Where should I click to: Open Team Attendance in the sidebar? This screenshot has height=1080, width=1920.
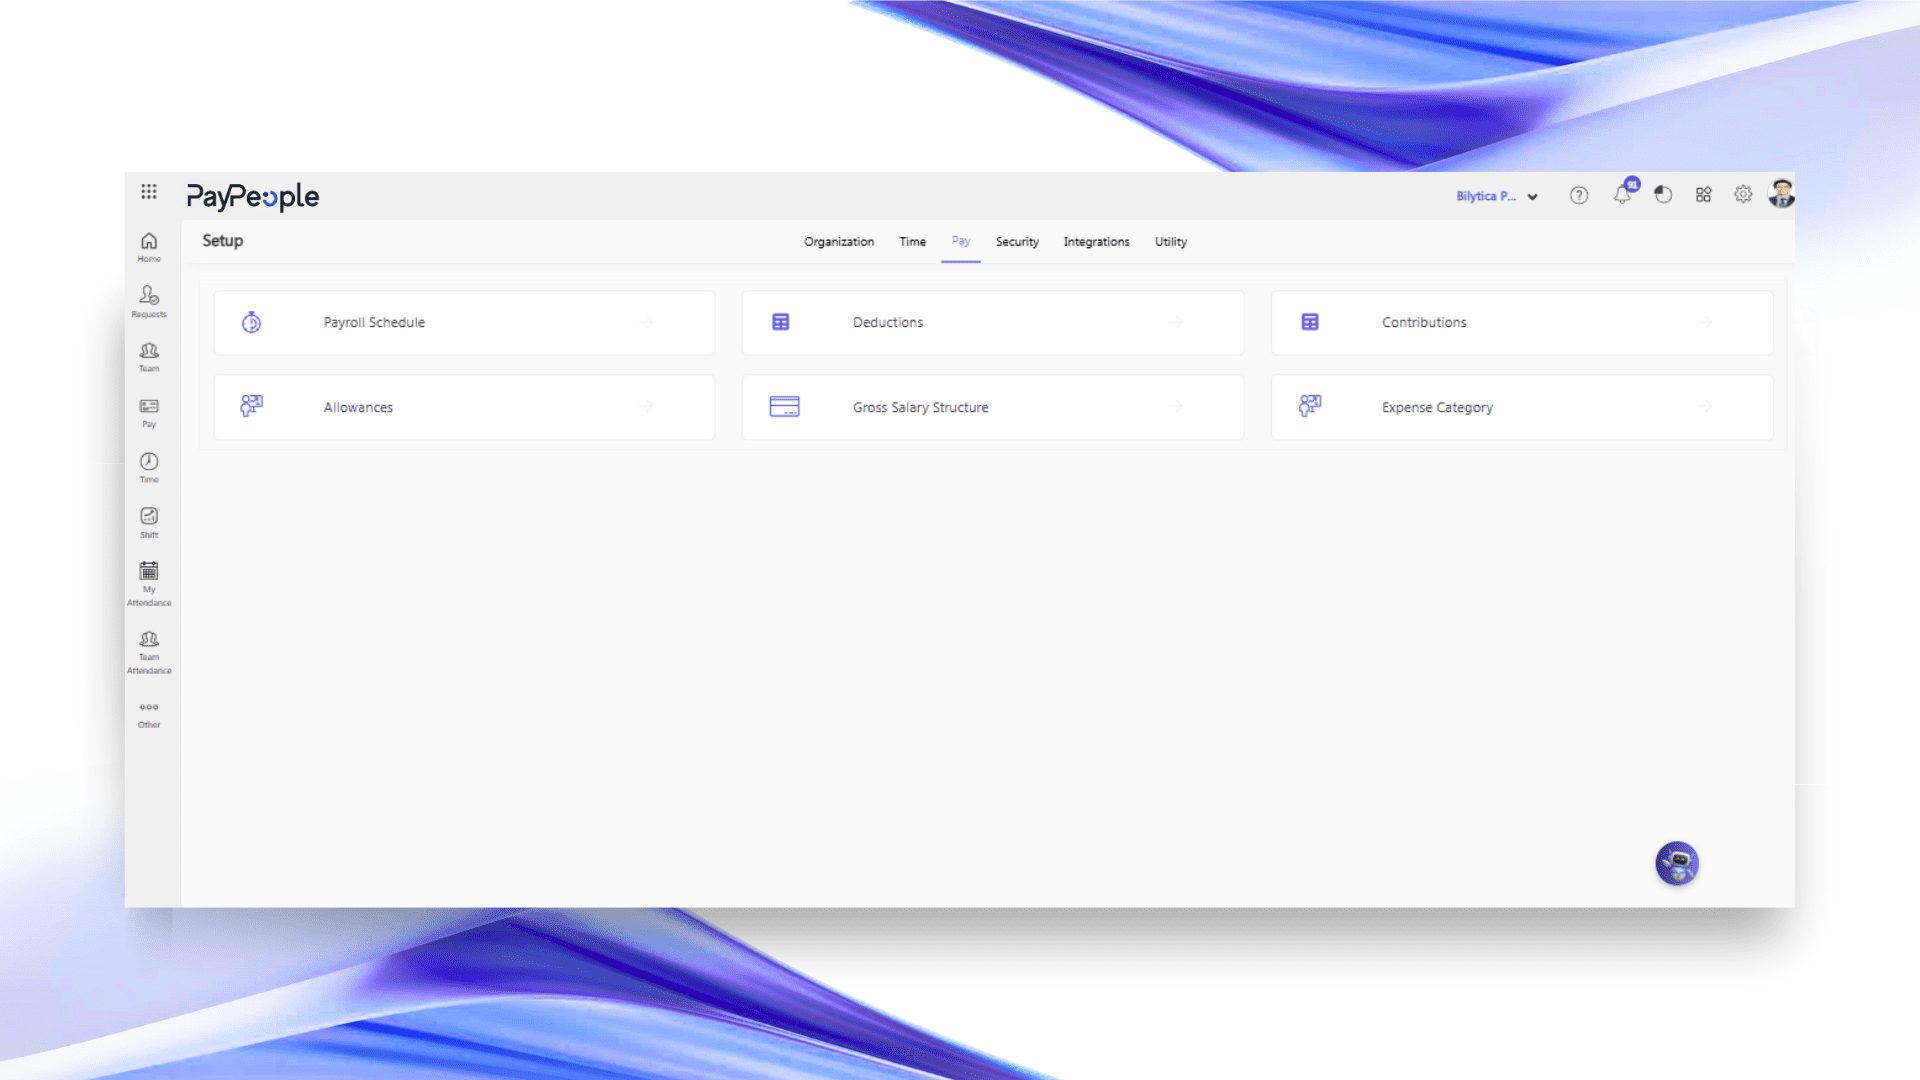[149, 651]
